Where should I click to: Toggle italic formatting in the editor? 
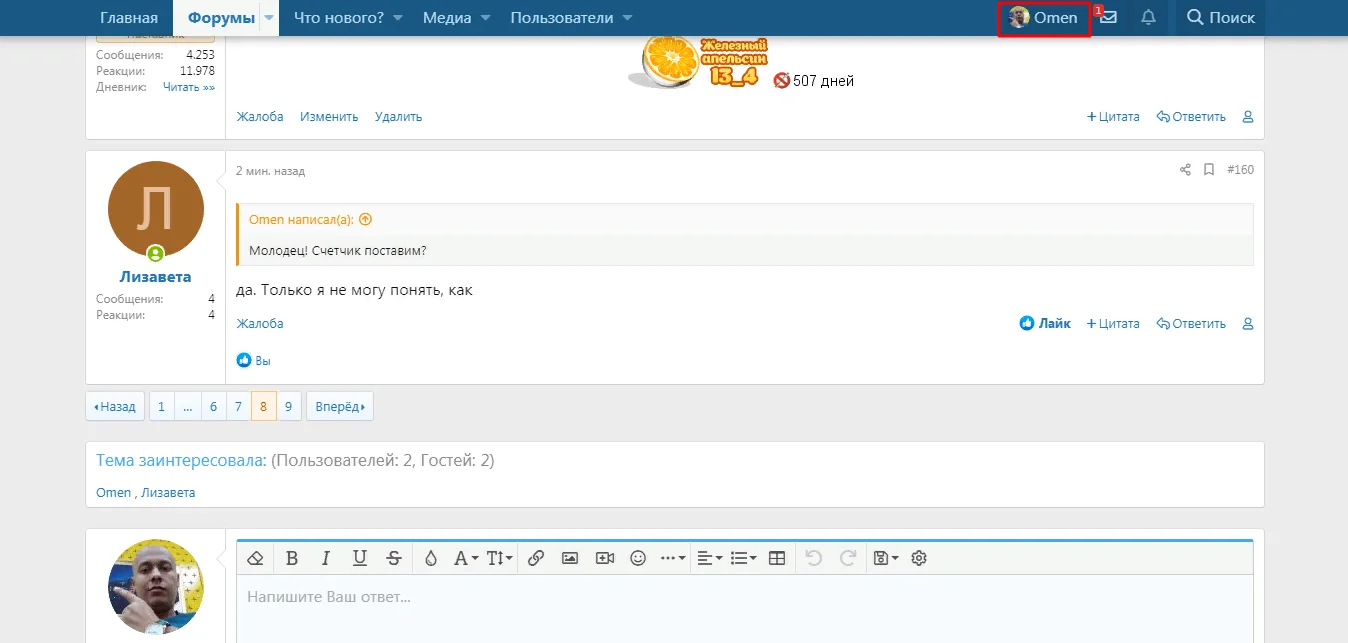[x=325, y=559]
